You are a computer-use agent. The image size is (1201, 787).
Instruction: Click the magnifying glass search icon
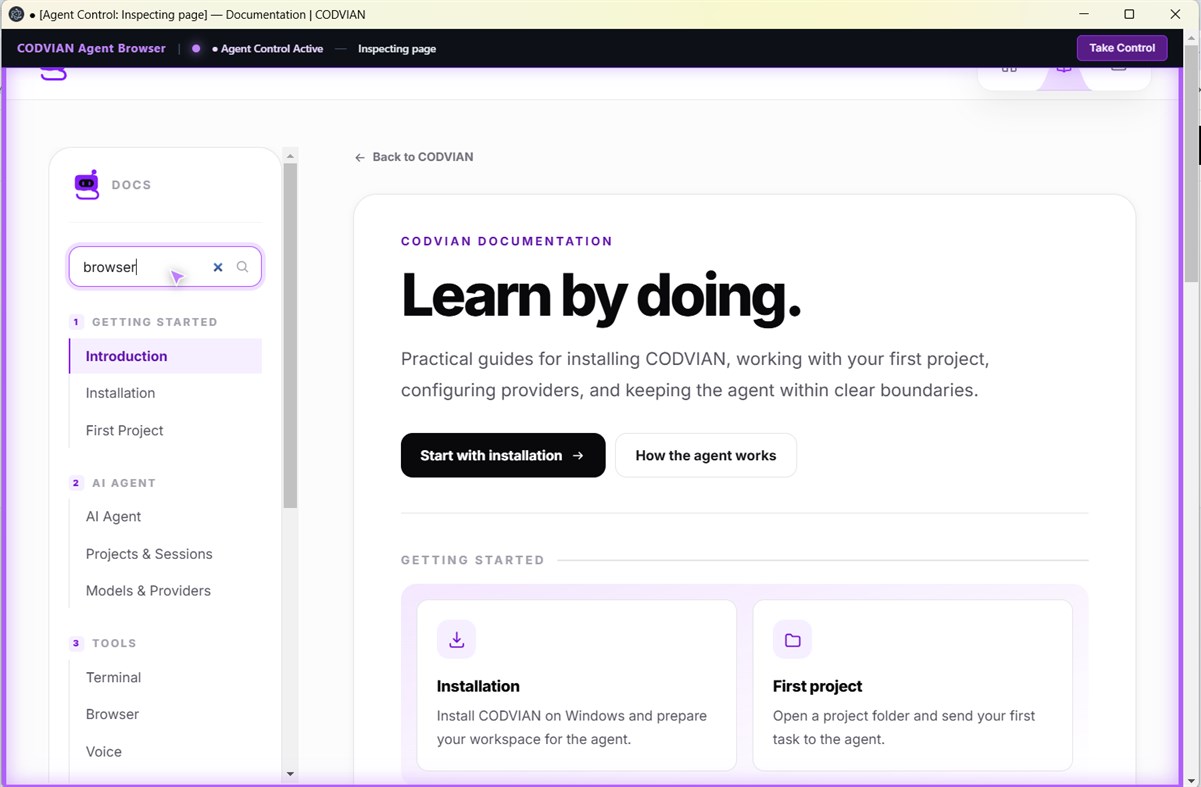tap(242, 267)
